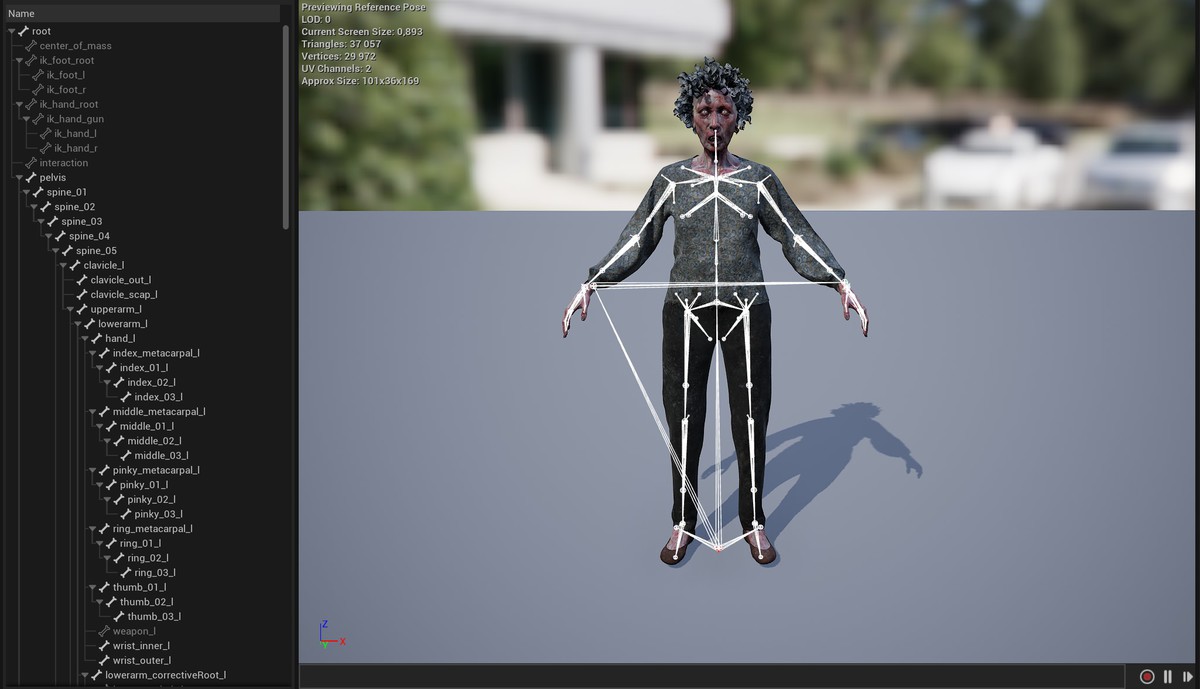Viewport: 1200px width, 689px height.
Task: Collapse the hand_l expander arrow
Action: pyautogui.click(x=85, y=339)
